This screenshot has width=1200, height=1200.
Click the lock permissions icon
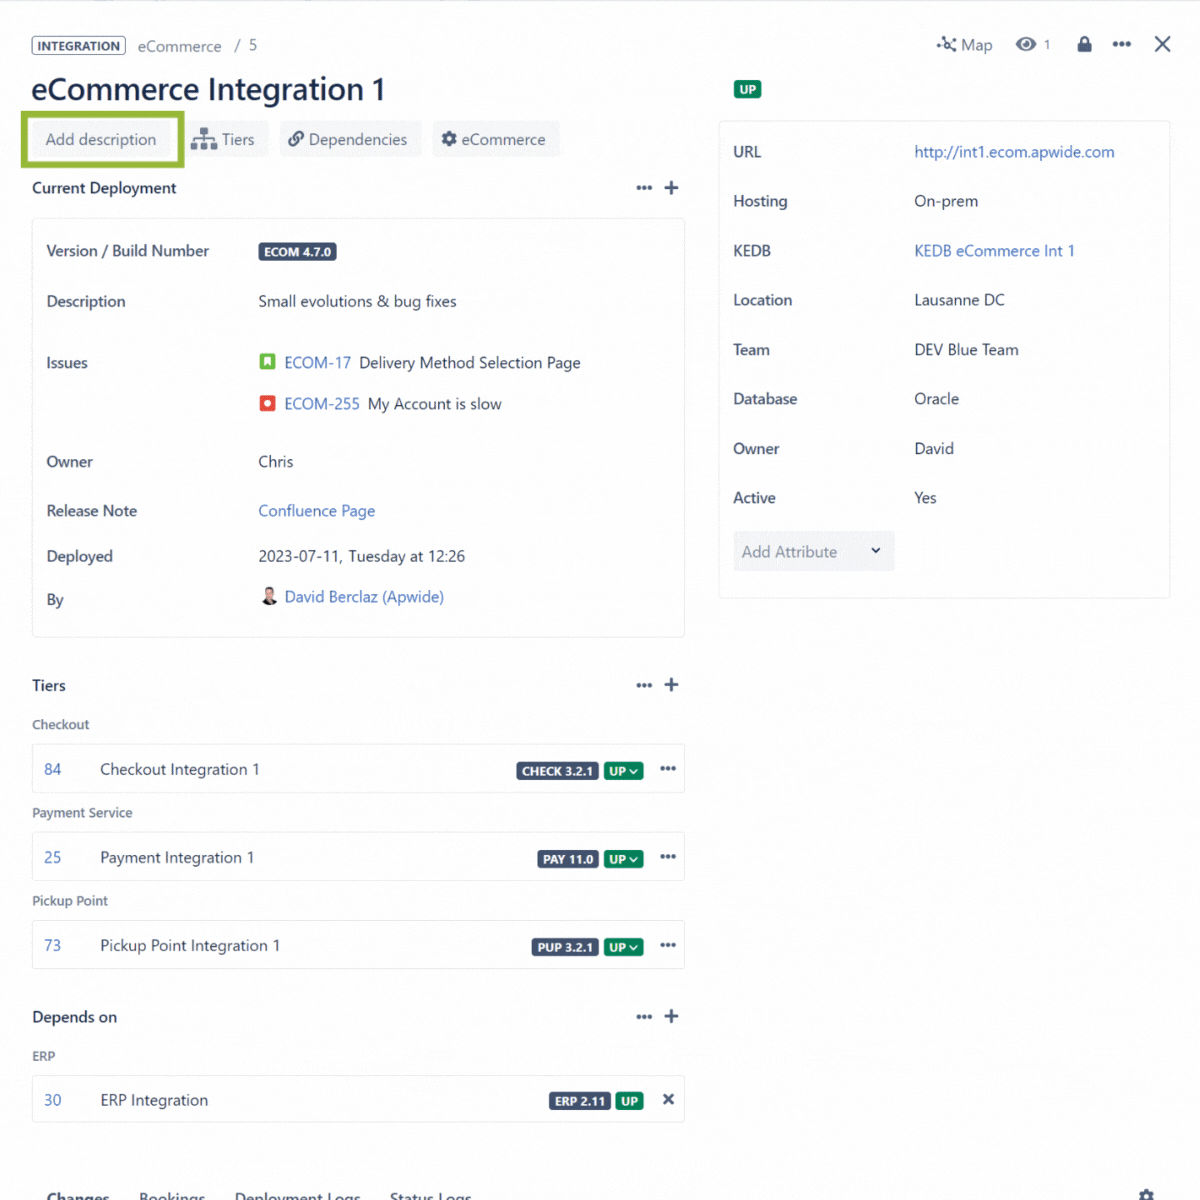coord(1084,45)
